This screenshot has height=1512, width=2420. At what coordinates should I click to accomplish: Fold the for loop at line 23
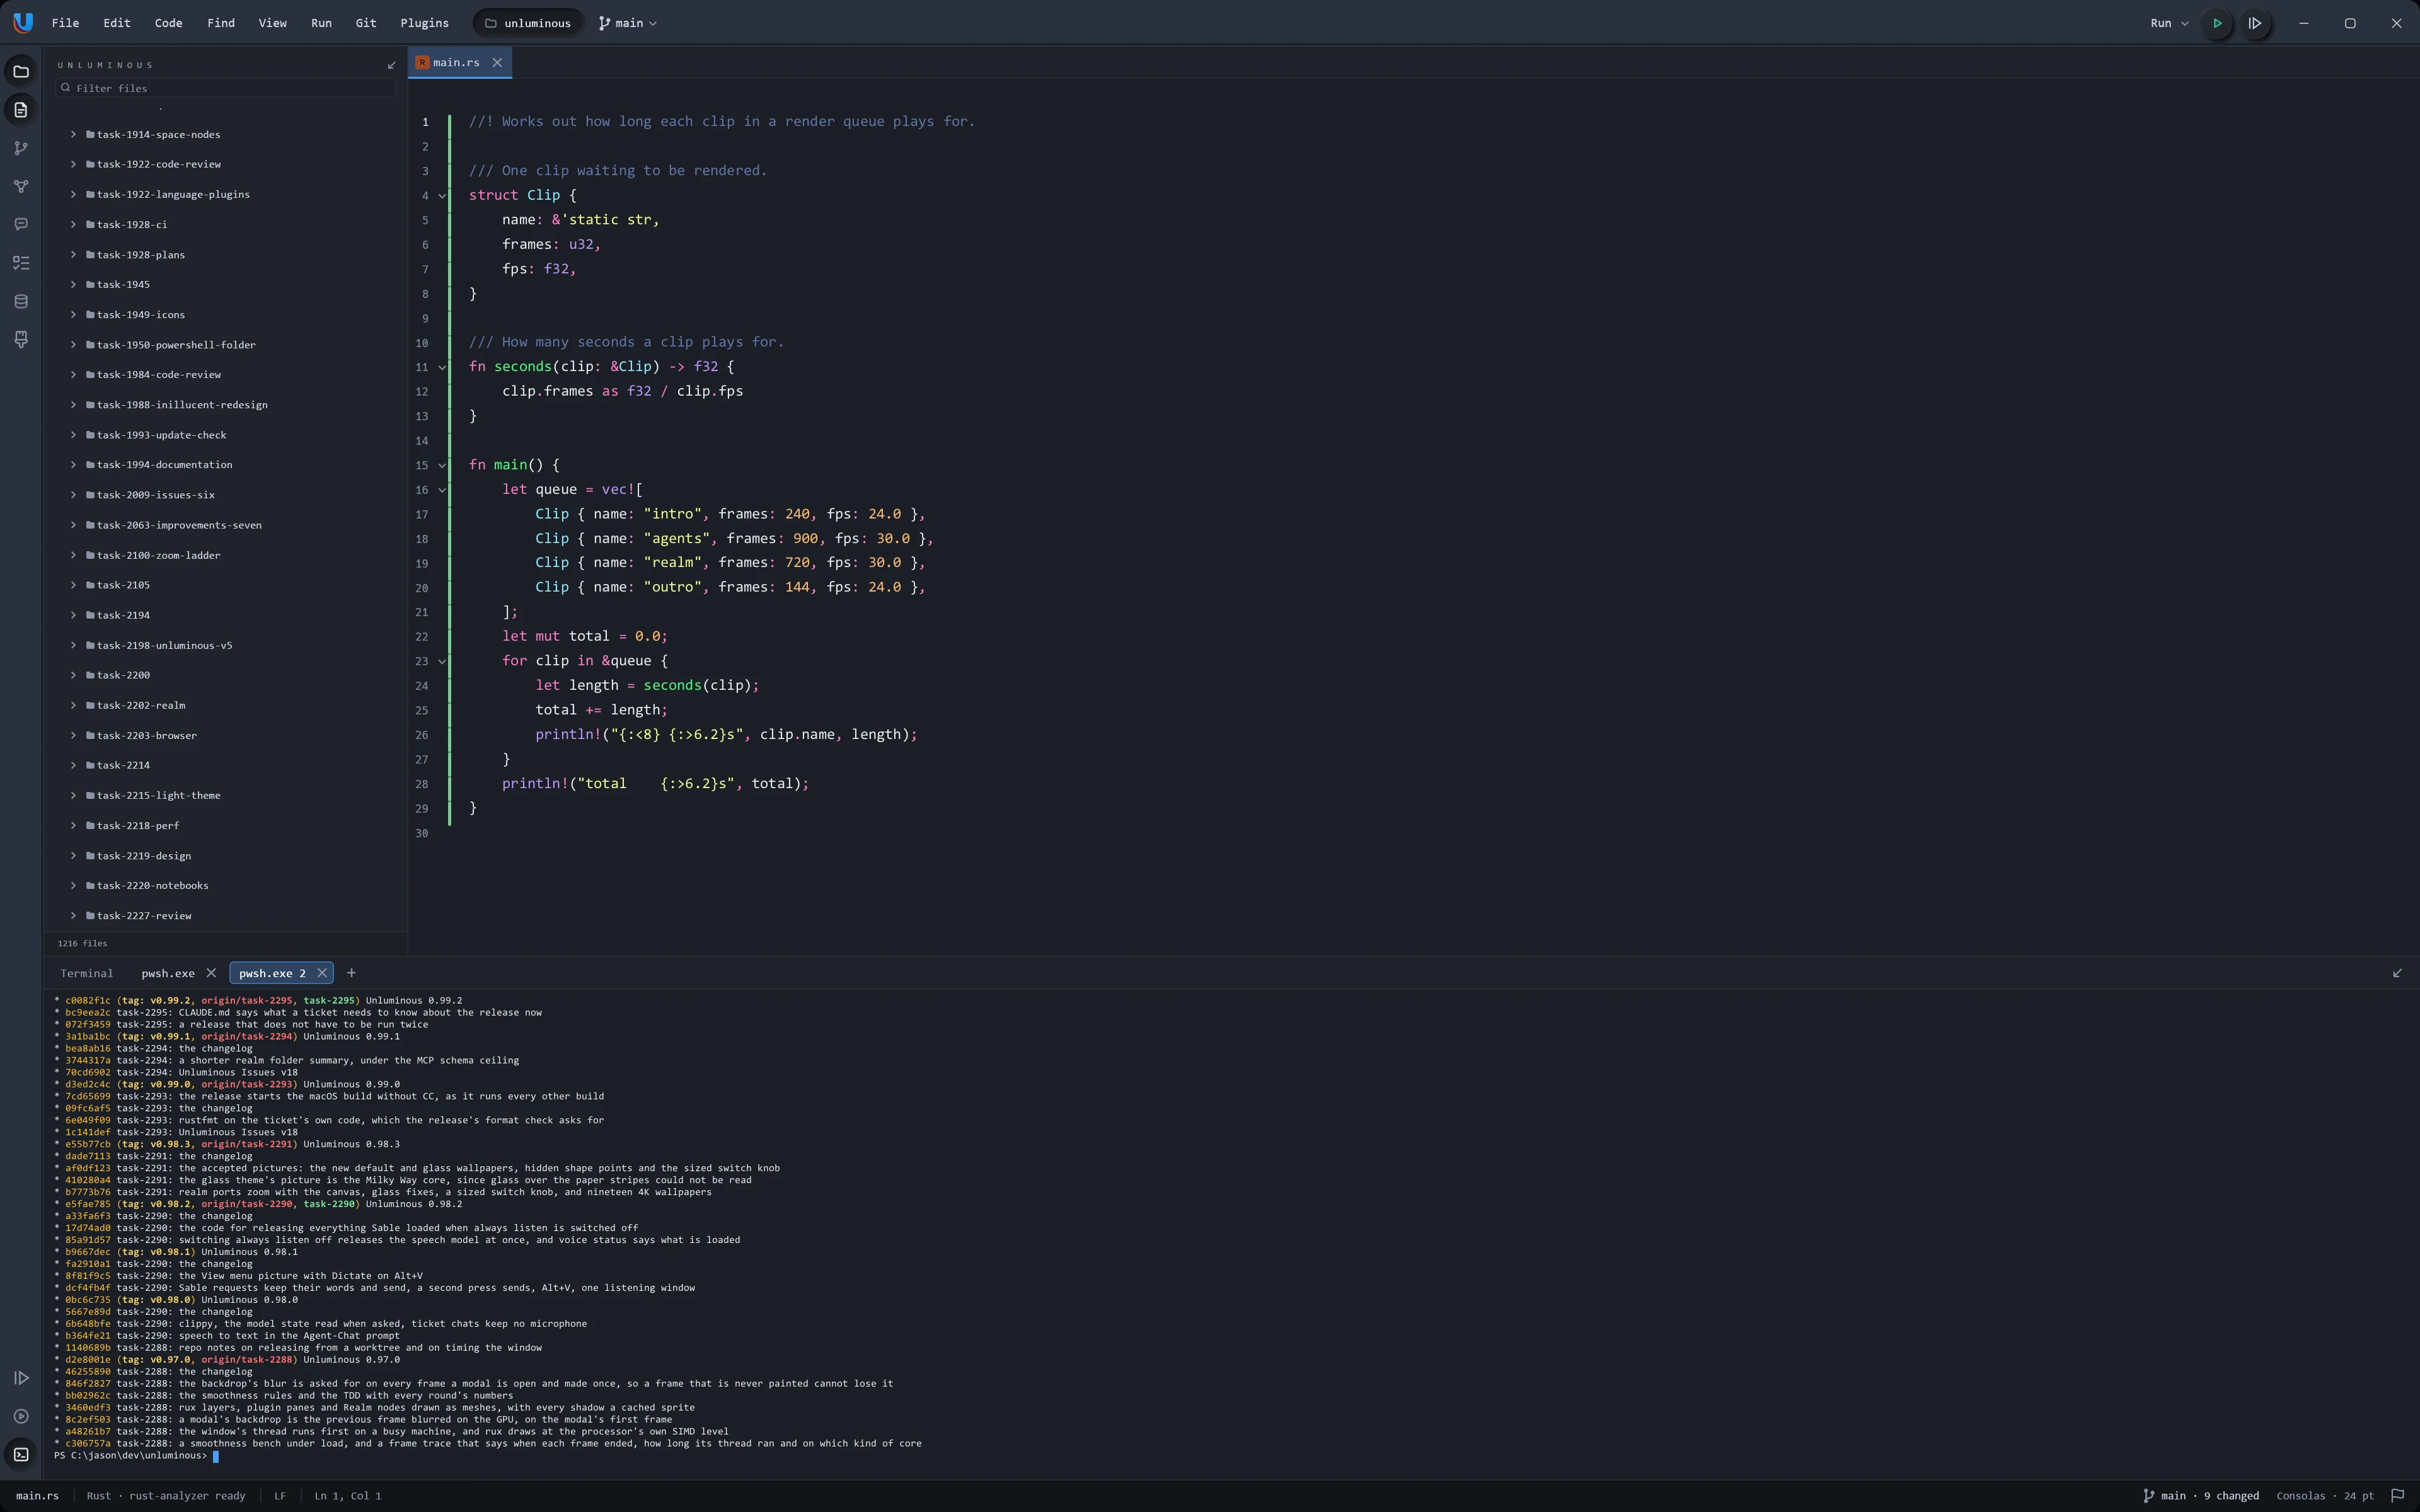(442, 661)
